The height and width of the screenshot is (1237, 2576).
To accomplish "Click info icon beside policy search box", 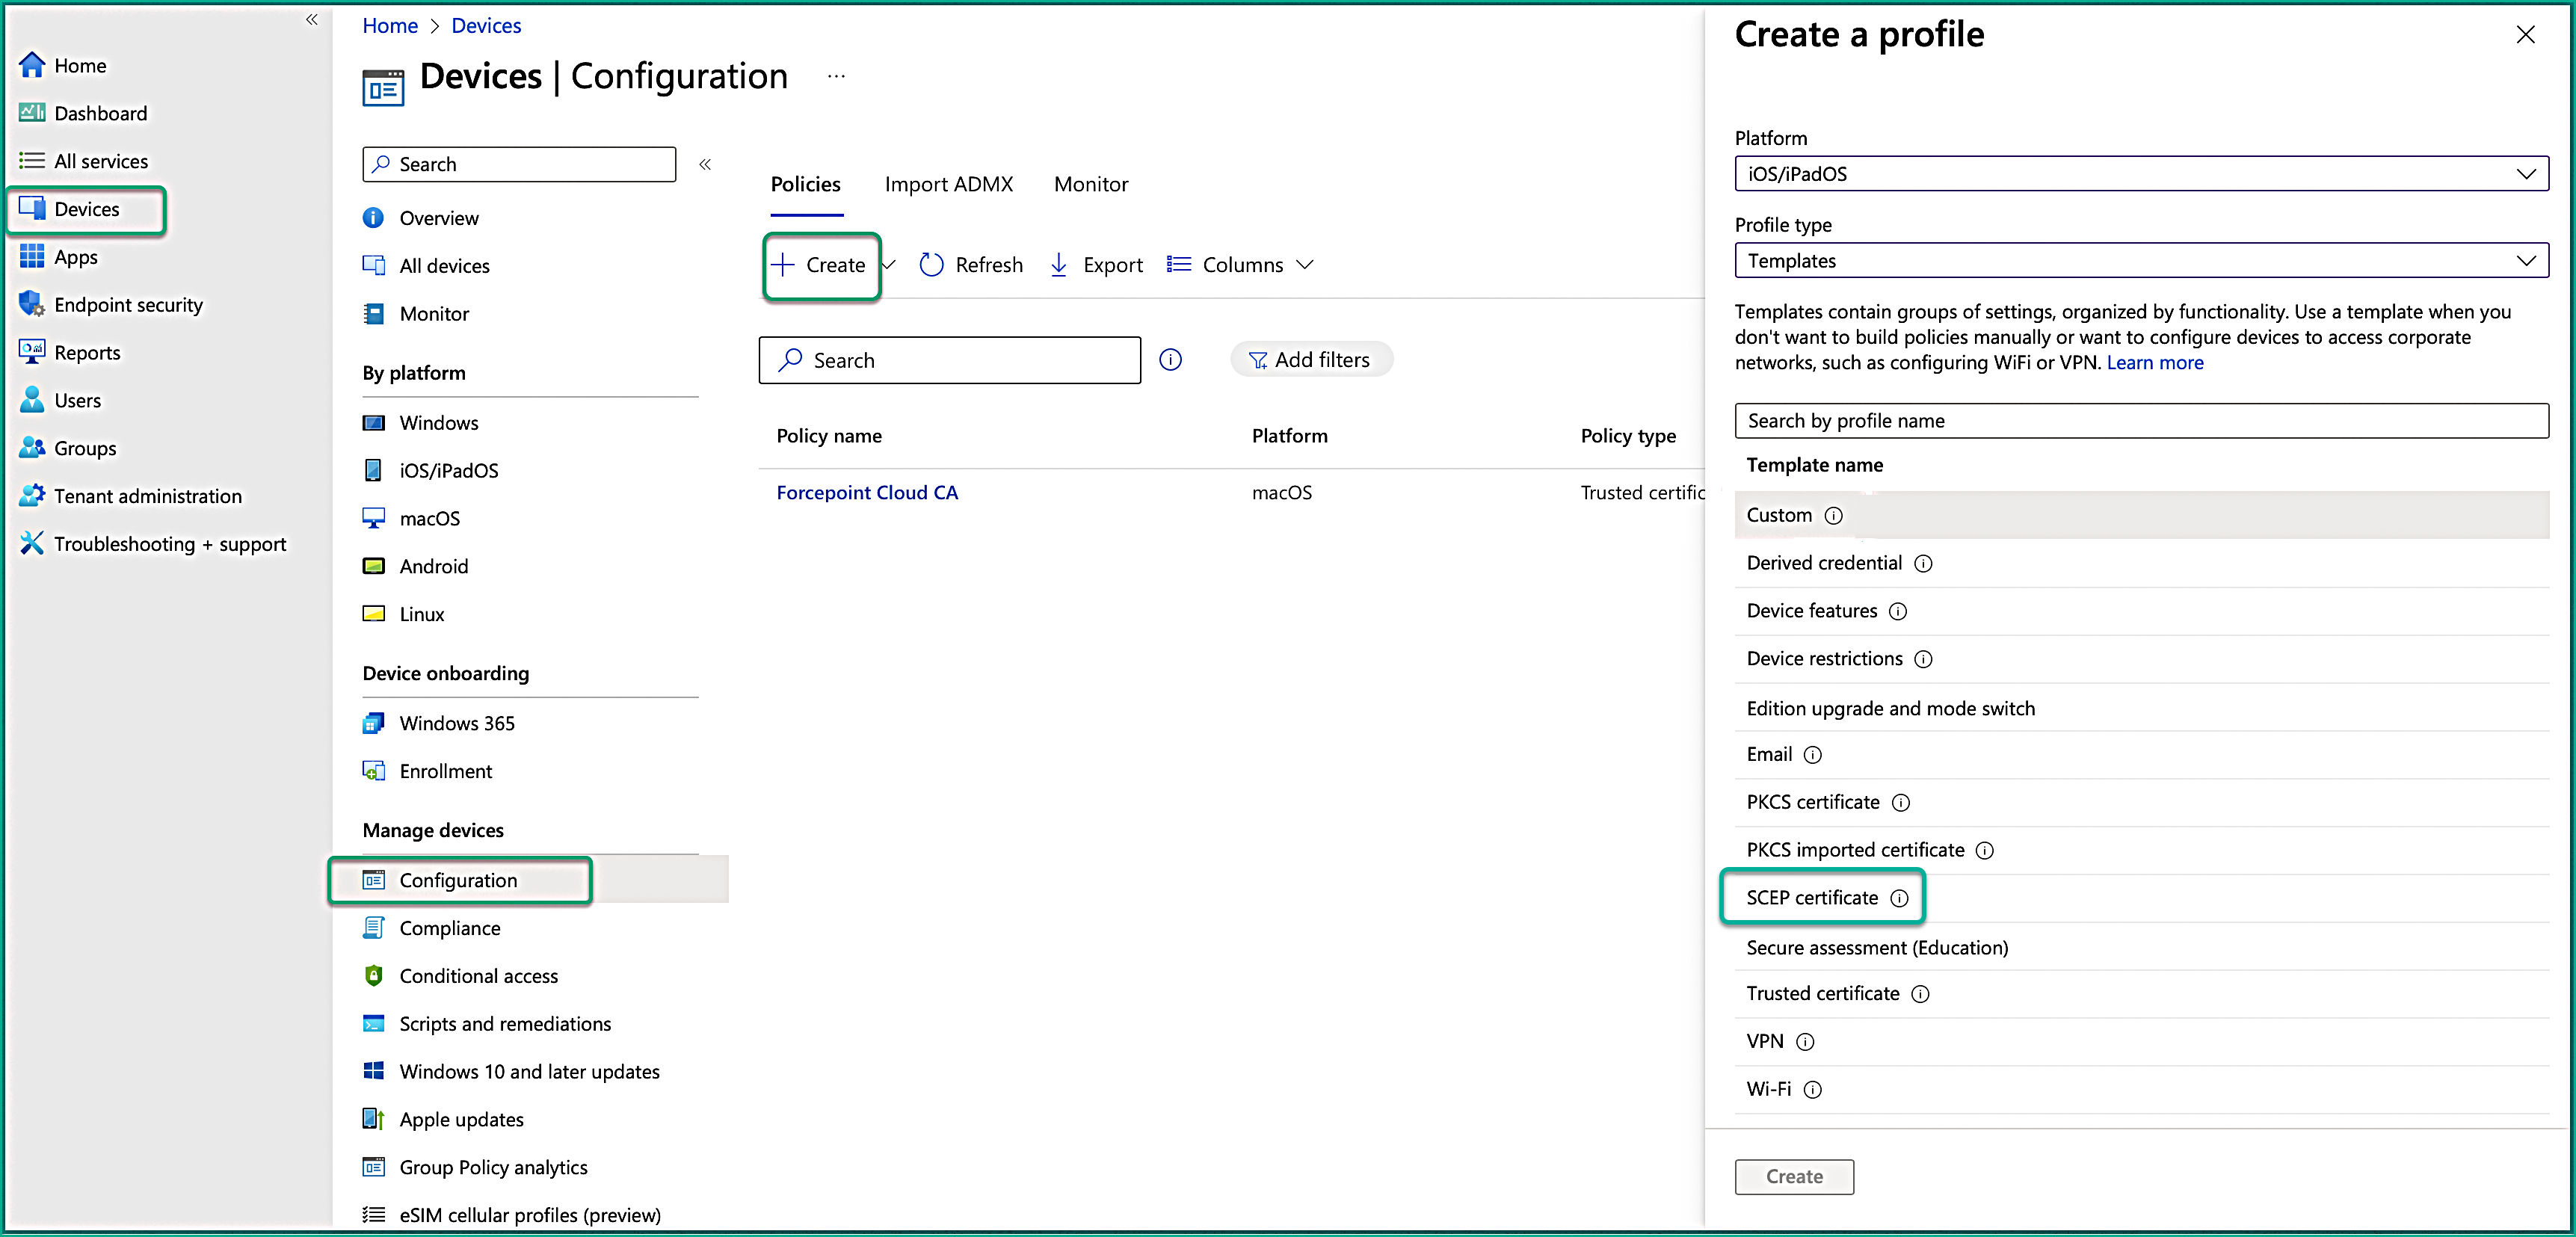I will (x=1170, y=360).
